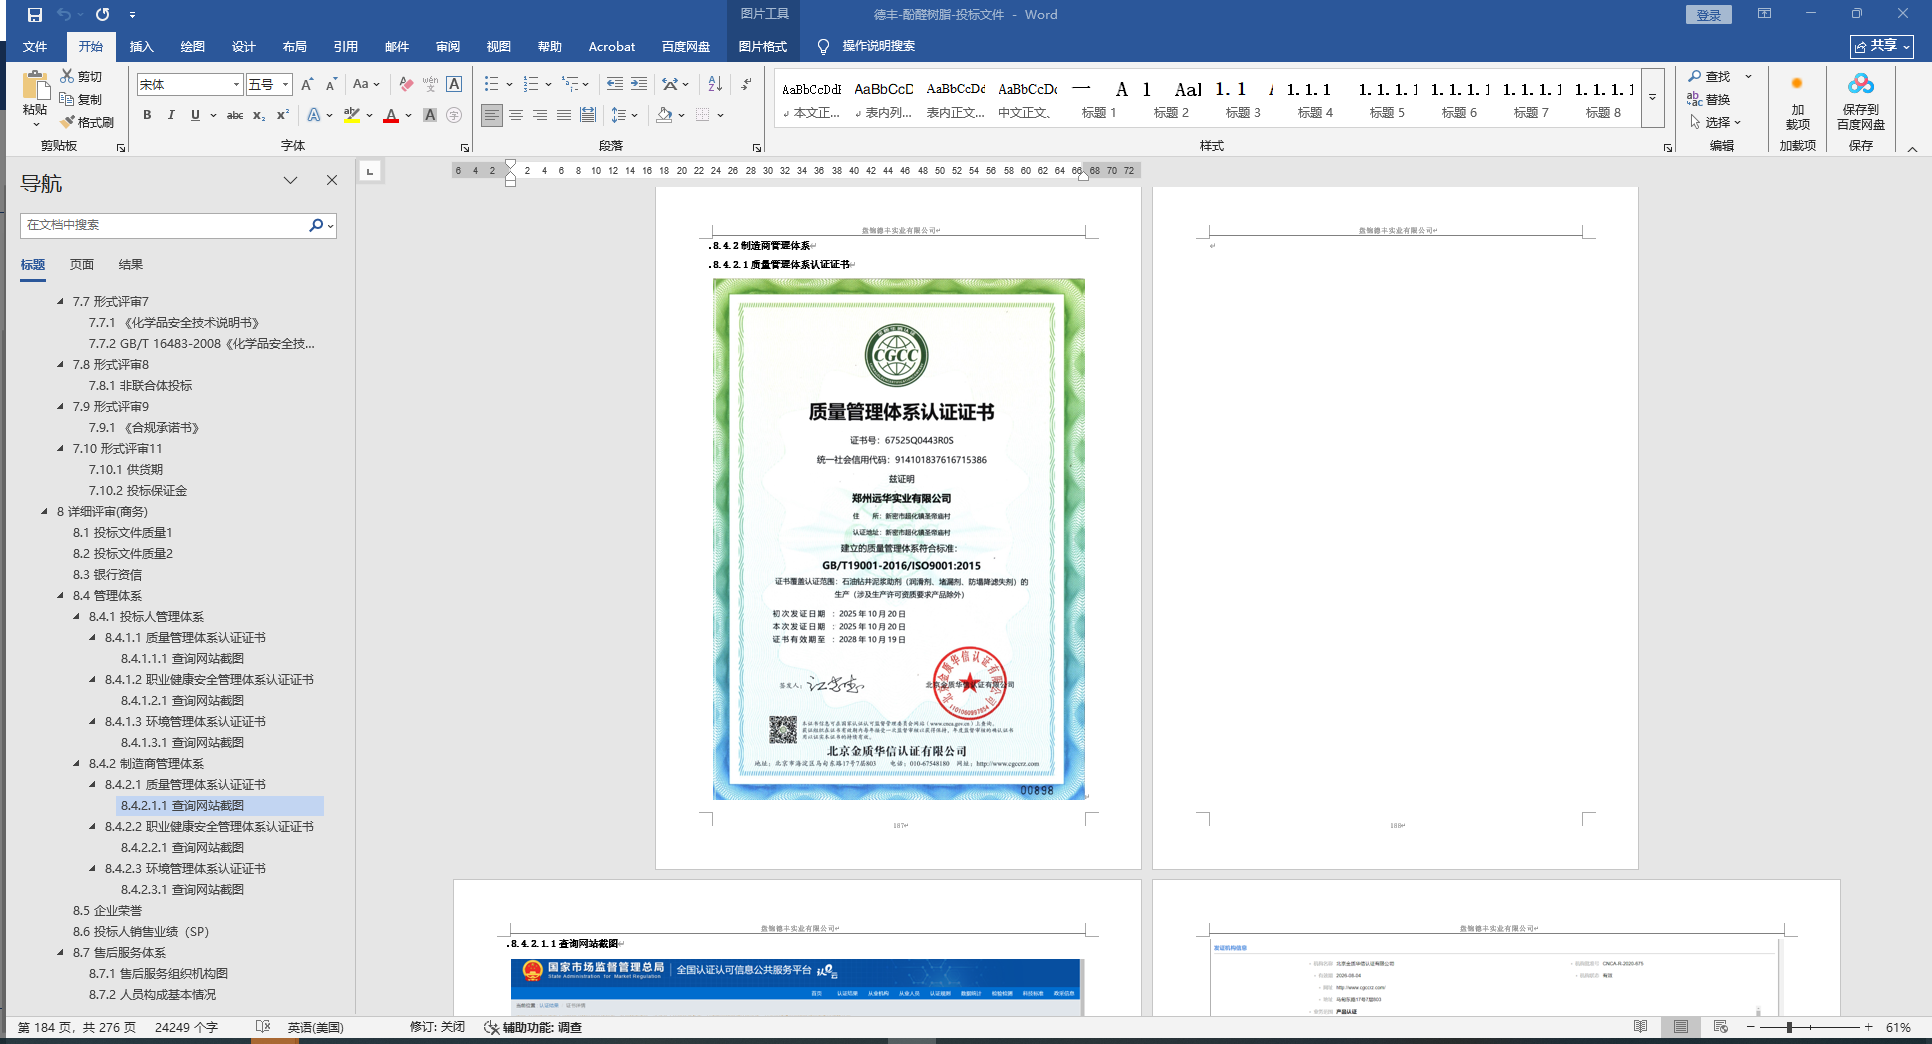Viewport: 1932px width, 1044px height.
Task: Click the 登录 button
Action: click(1709, 15)
